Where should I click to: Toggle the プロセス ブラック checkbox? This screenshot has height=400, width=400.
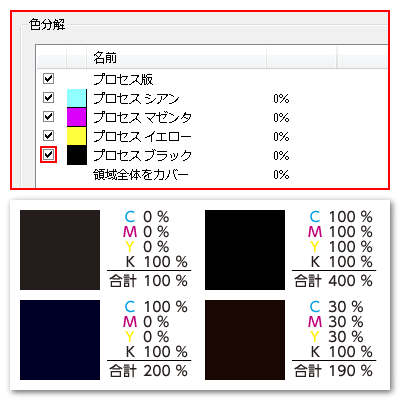[48, 155]
